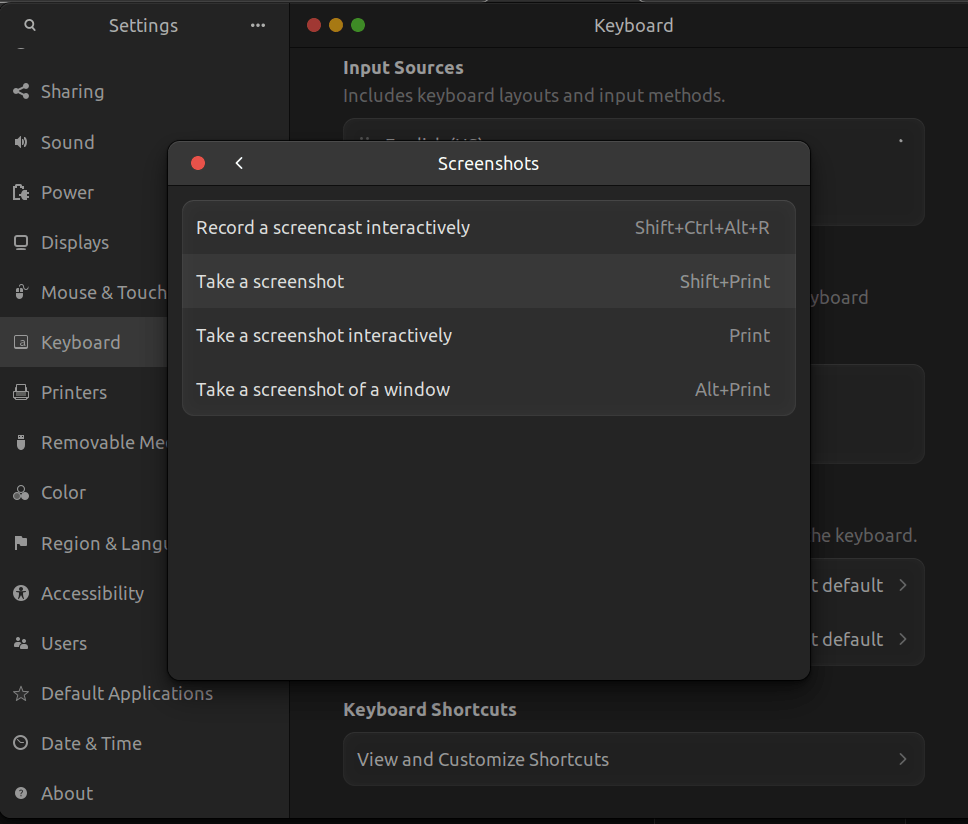This screenshot has width=968, height=824.
Task: Open View and Customize Shortcuts
Action: coord(633,759)
